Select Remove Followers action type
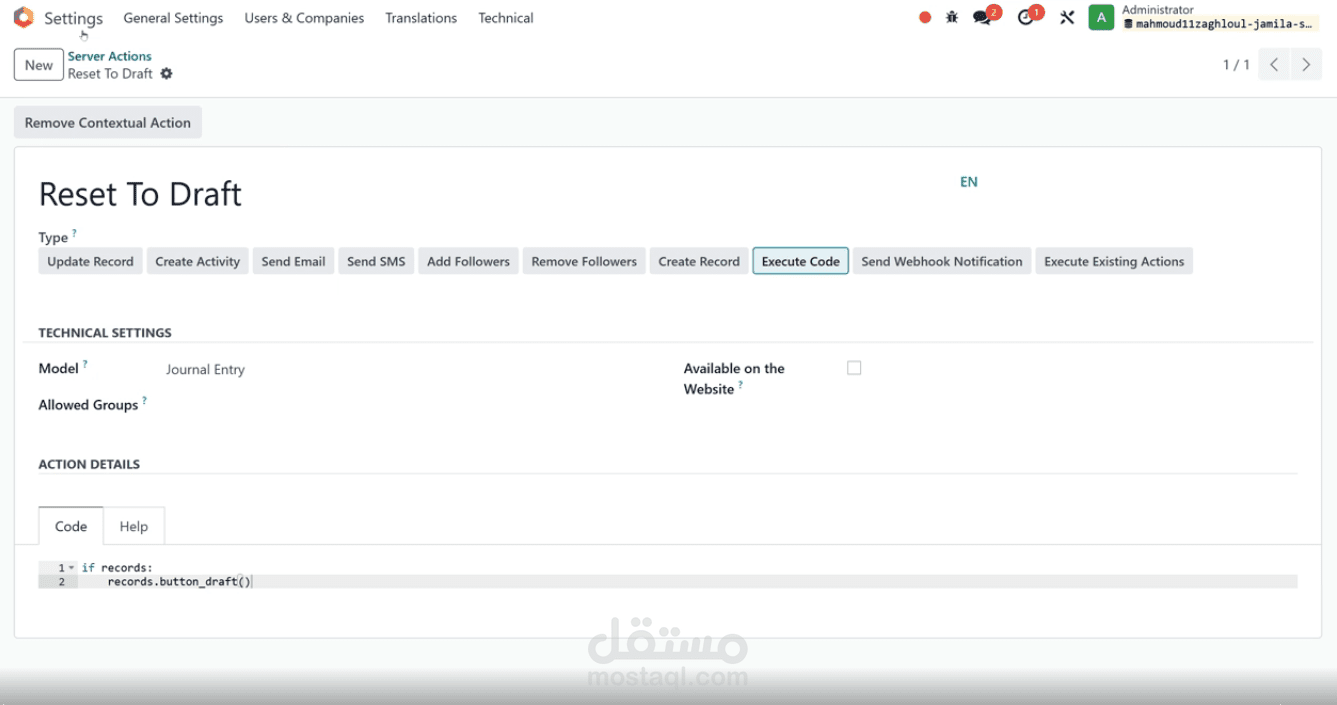The image size is (1337, 705). 584,261
